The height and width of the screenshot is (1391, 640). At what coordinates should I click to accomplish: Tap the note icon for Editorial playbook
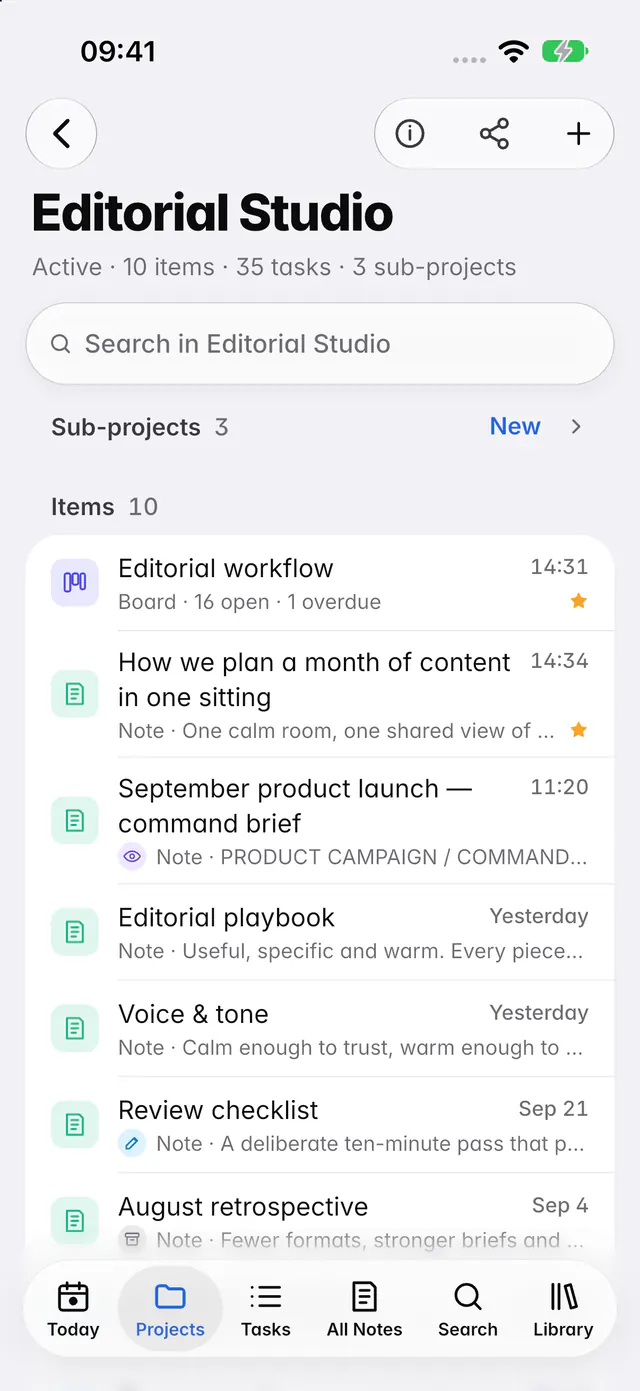[x=75, y=932]
